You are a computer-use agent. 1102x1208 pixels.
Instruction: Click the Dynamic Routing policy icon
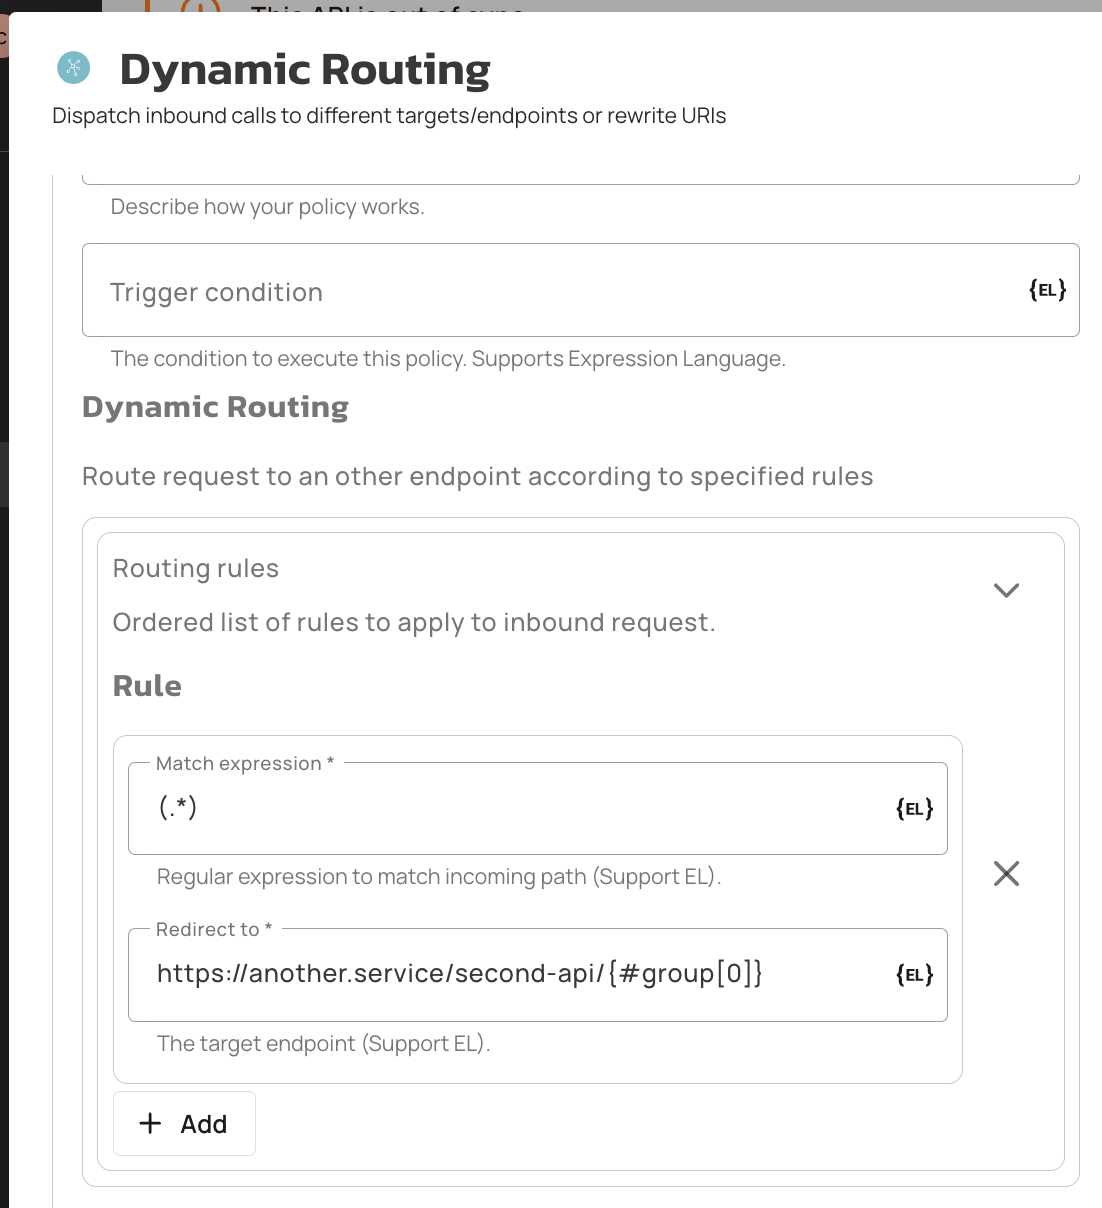point(73,68)
